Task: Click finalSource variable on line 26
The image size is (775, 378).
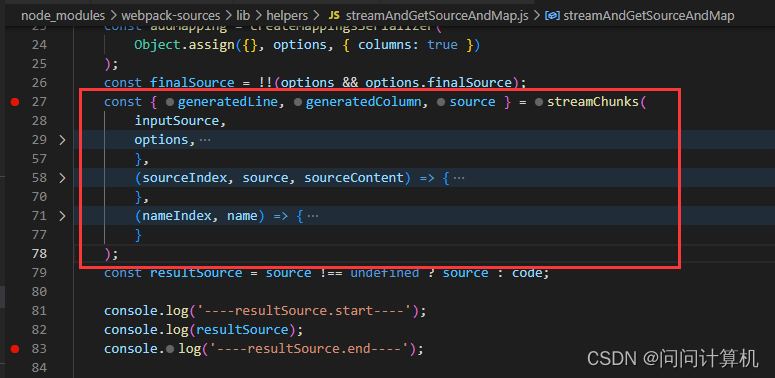Action: [x=192, y=83]
